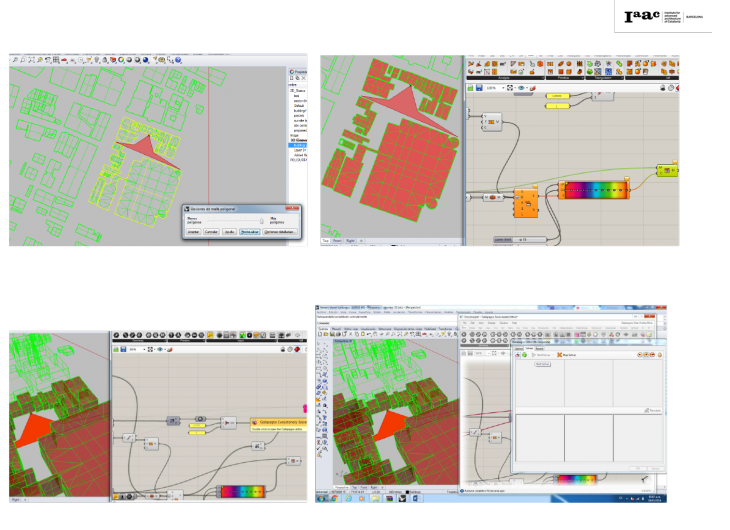Image resolution: width=730 pixels, height=530 pixels.
Task: Click Aceptar in the polygon mesh dialog
Action: [x=193, y=231]
